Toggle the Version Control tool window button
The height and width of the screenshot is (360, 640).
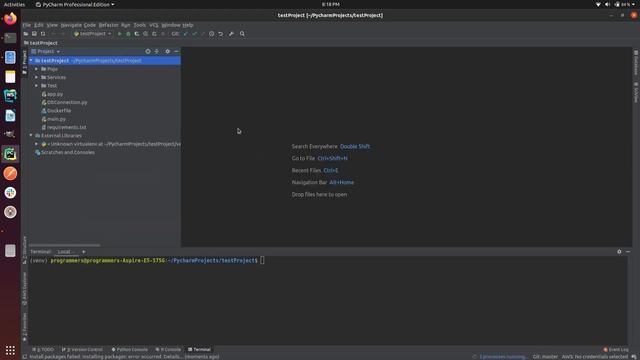[x=82, y=349]
